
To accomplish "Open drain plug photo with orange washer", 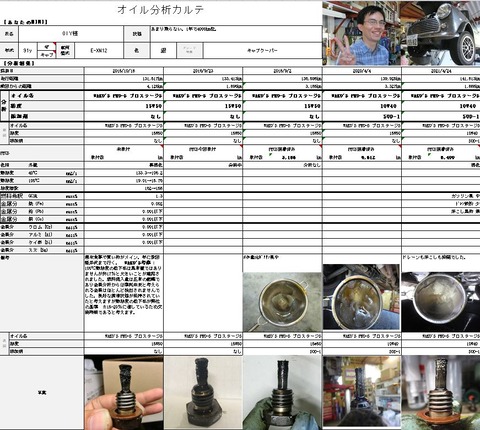I will 441,392.
